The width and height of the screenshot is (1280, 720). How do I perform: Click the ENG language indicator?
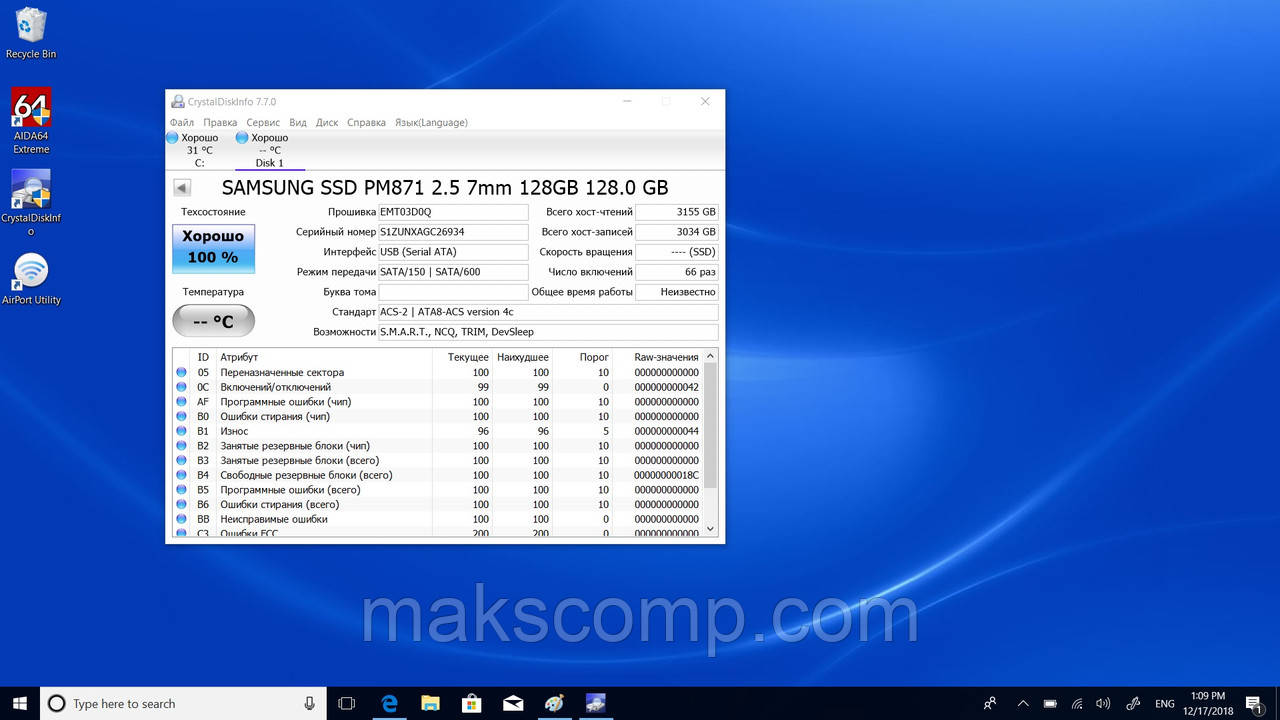pyautogui.click(x=1164, y=703)
